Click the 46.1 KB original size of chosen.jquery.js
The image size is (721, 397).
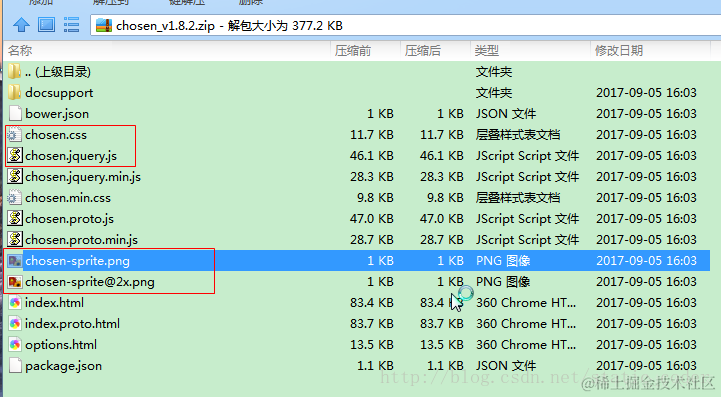click(x=372, y=156)
